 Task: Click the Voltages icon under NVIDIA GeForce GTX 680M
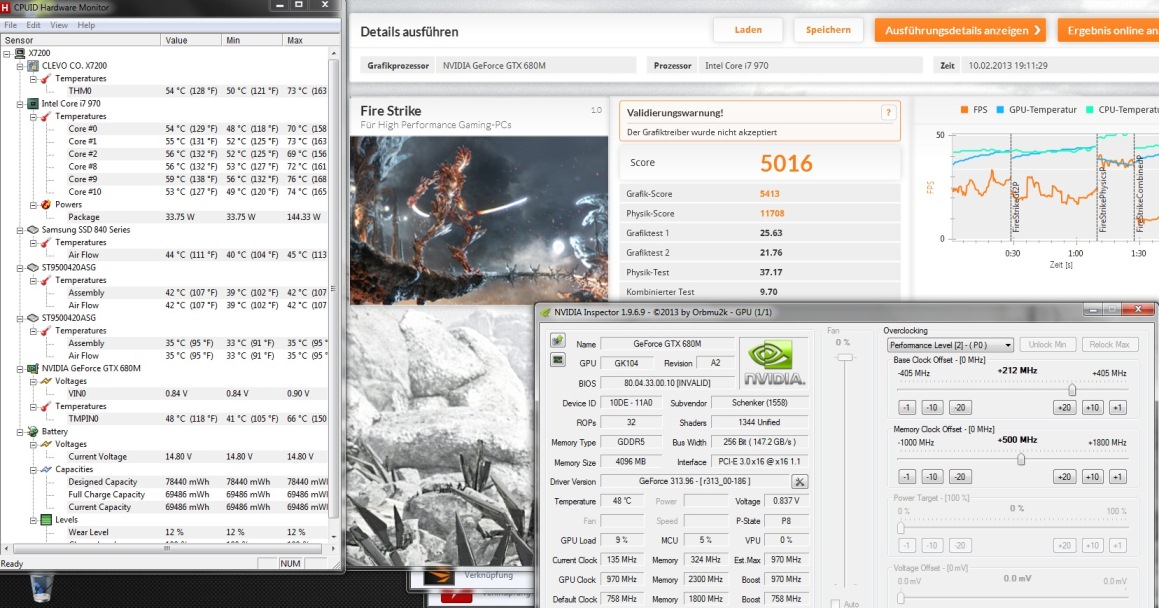coord(46,381)
